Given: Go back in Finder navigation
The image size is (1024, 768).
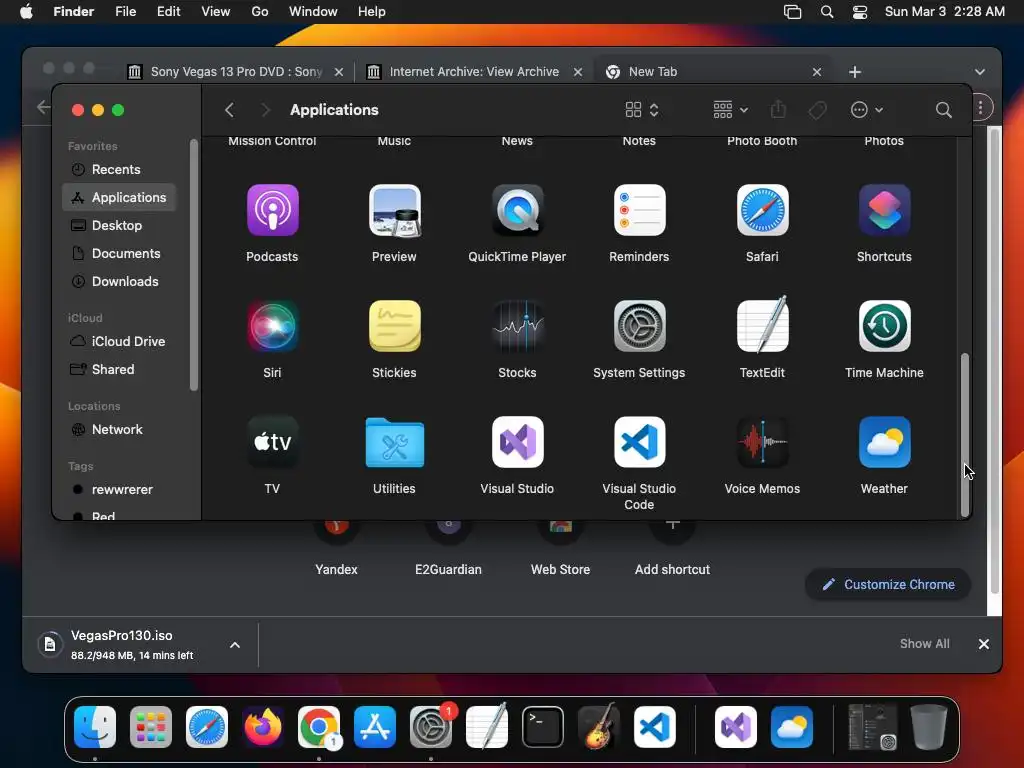Looking at the screenshot, I should tap(229, 110).
